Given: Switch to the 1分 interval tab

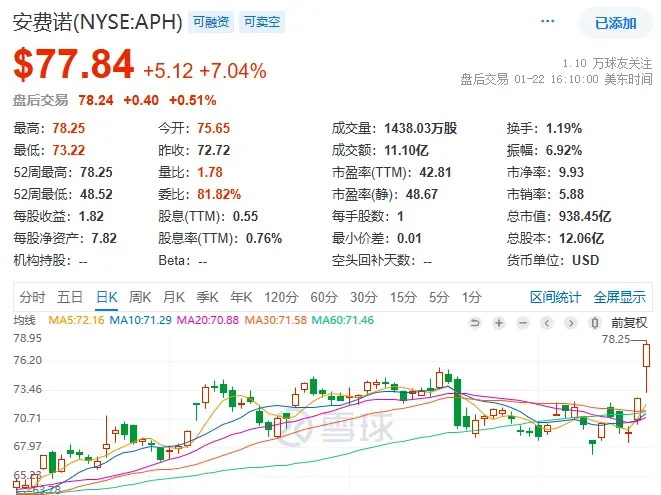Looking at the screenshot, I should 471,297.
